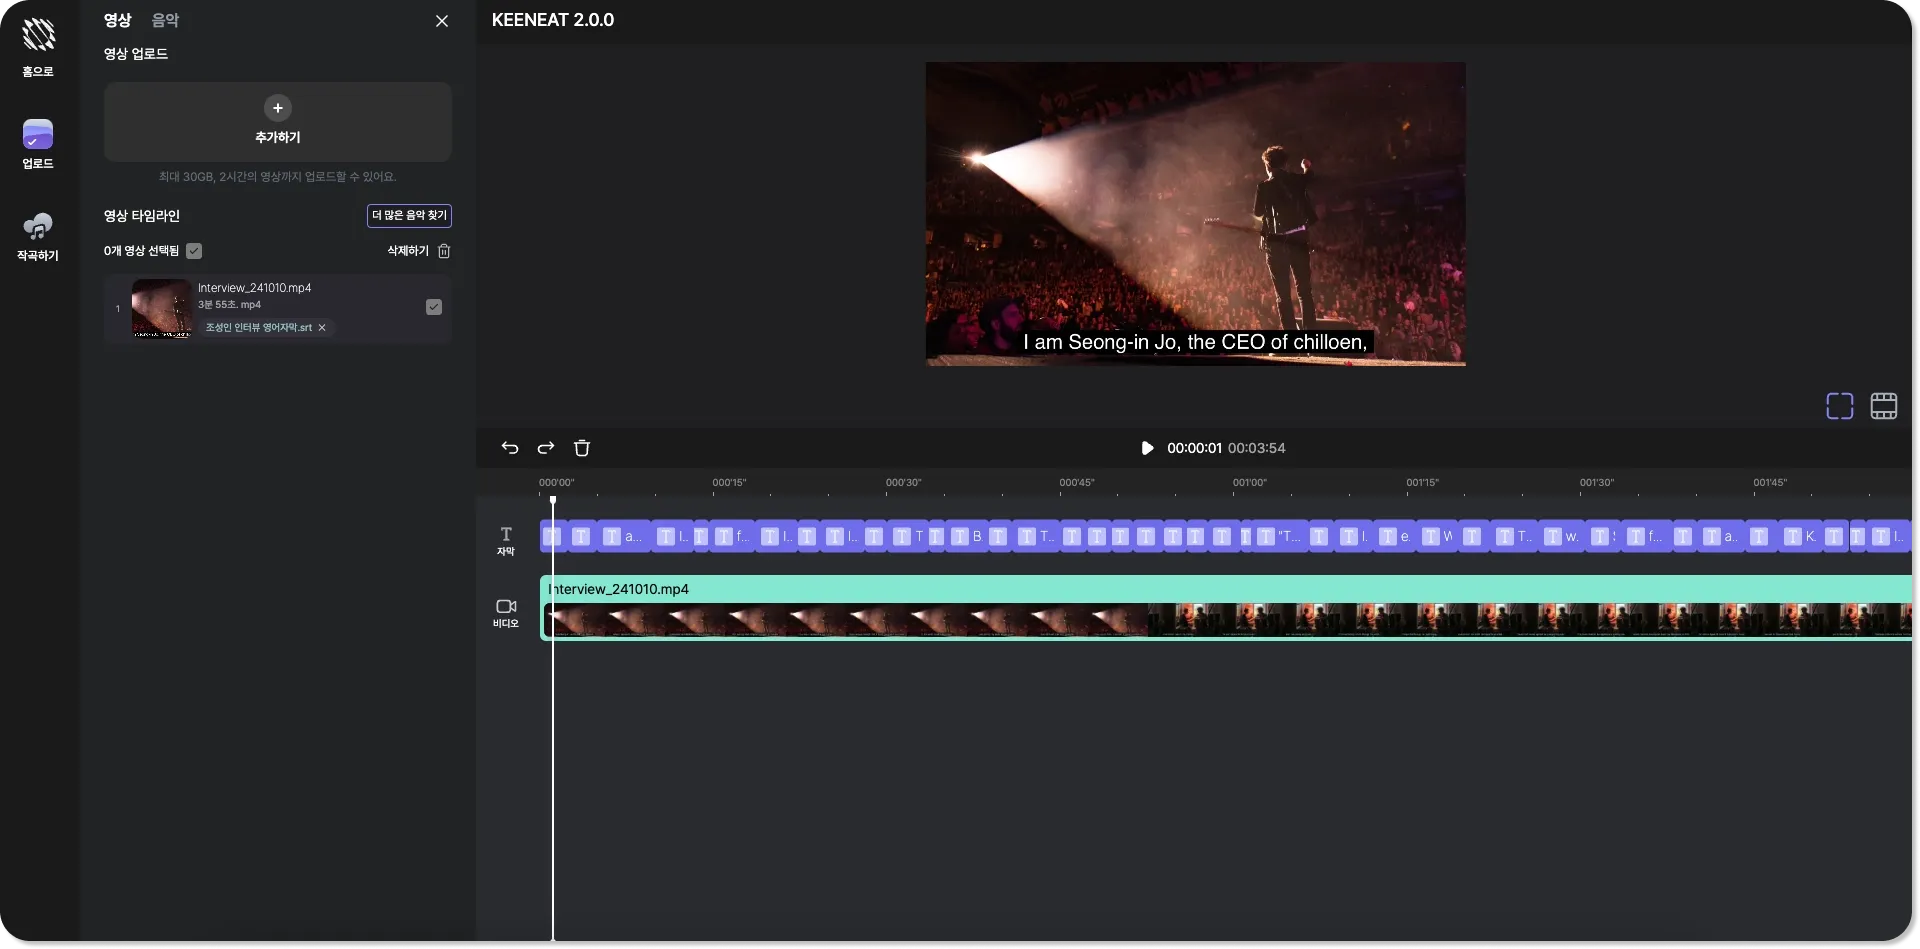Screen dimensions: 1920x949
Task: Click the 추가하기 upload label
Action: (x=278, y=137)
